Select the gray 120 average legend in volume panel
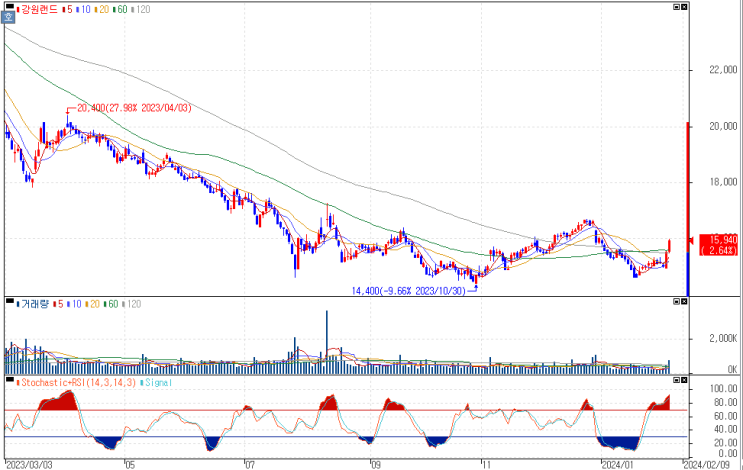This screenshot has width=743, height=470. pyautogui.click(x=134, y=304)
